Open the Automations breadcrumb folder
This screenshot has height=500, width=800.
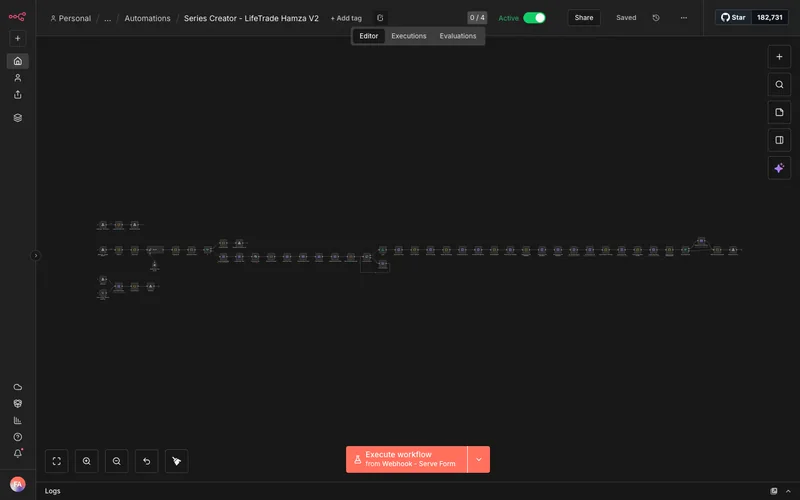tap(147, 18)
